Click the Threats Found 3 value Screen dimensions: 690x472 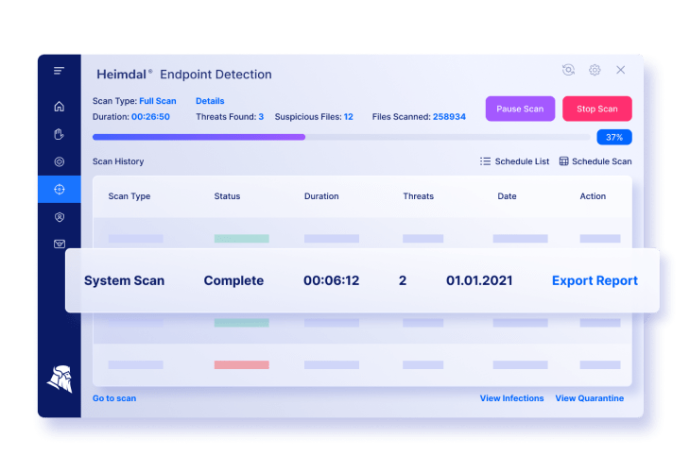pos(261,117)
